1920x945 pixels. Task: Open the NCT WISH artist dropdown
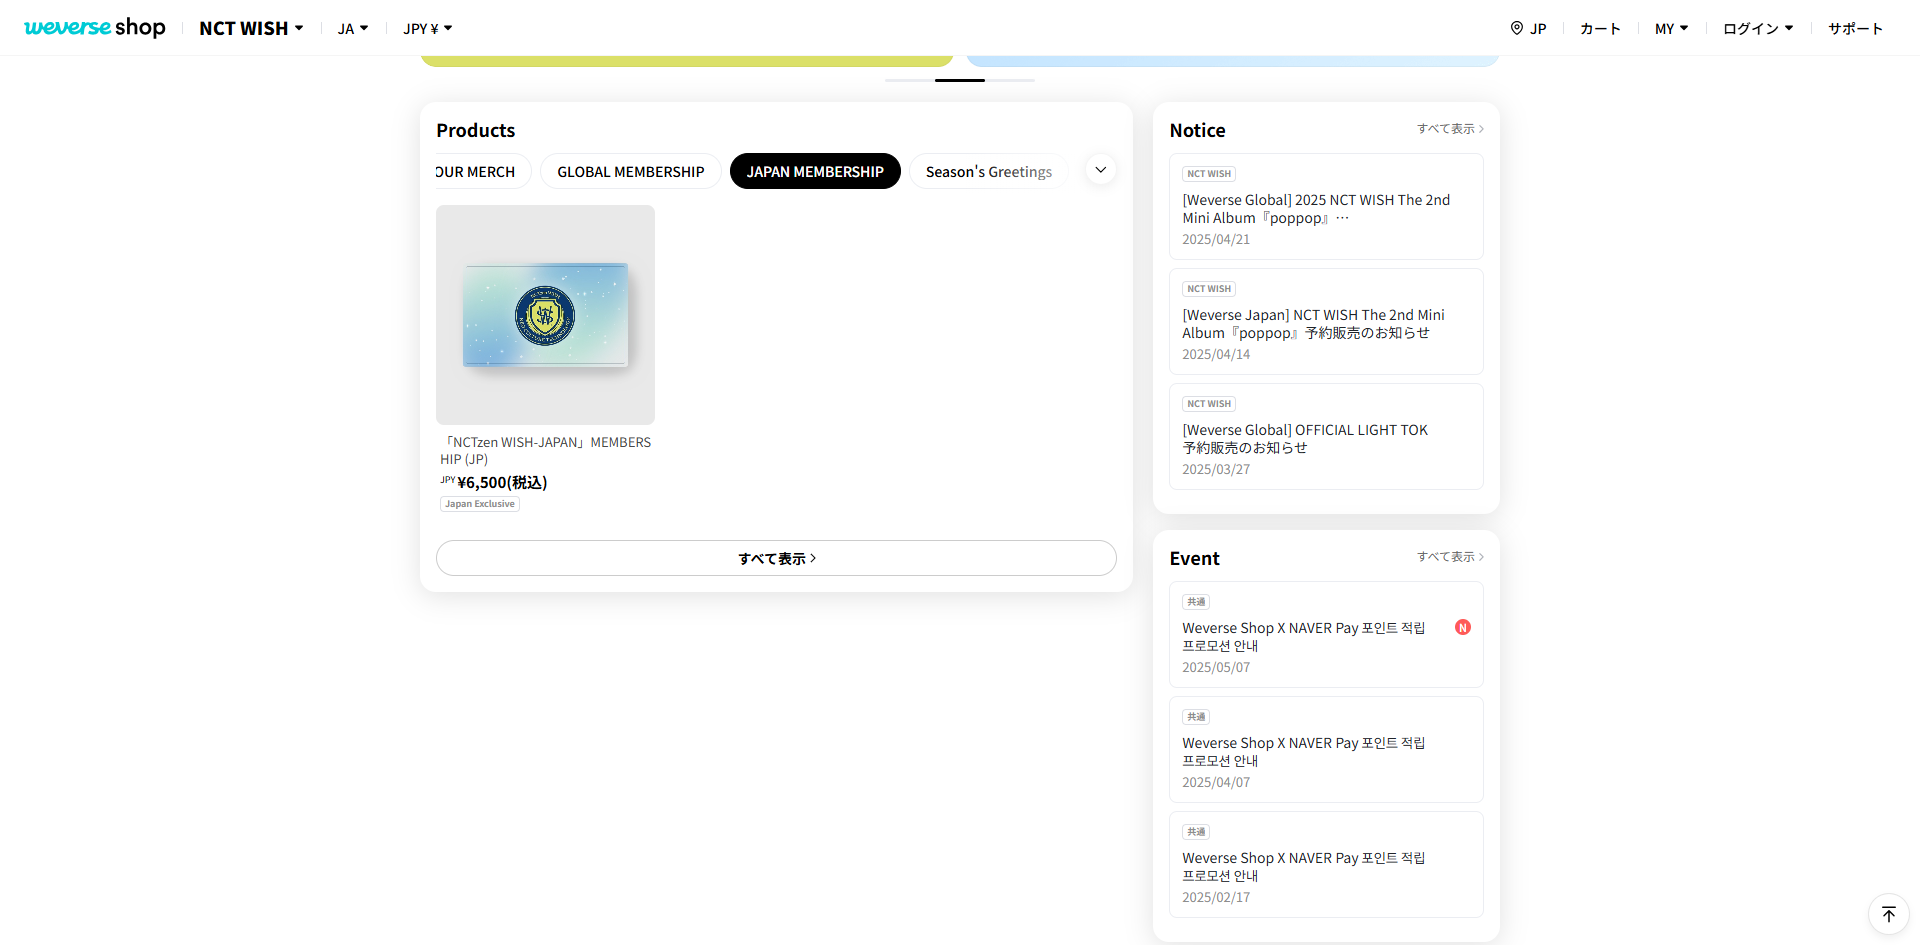pos(251,28)
